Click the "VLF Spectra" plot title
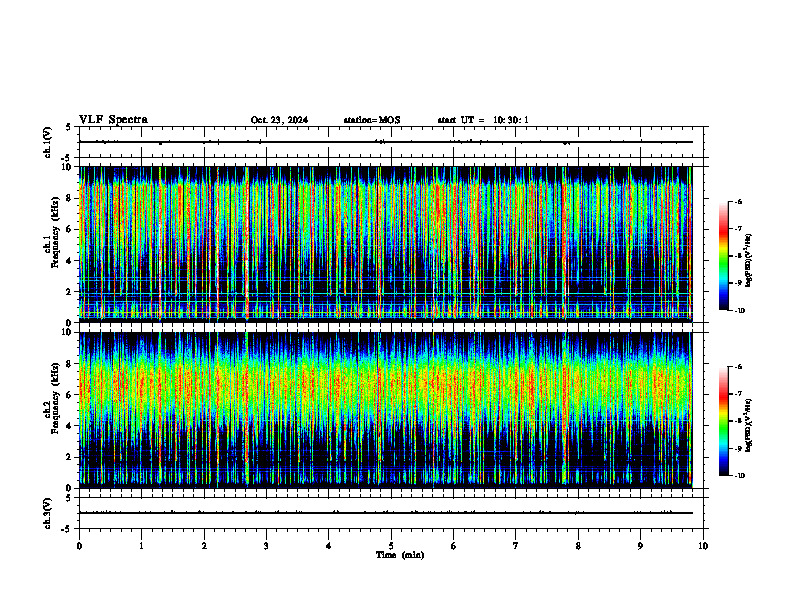This screenshot has width=792, height=612. (x=113, y=120)
